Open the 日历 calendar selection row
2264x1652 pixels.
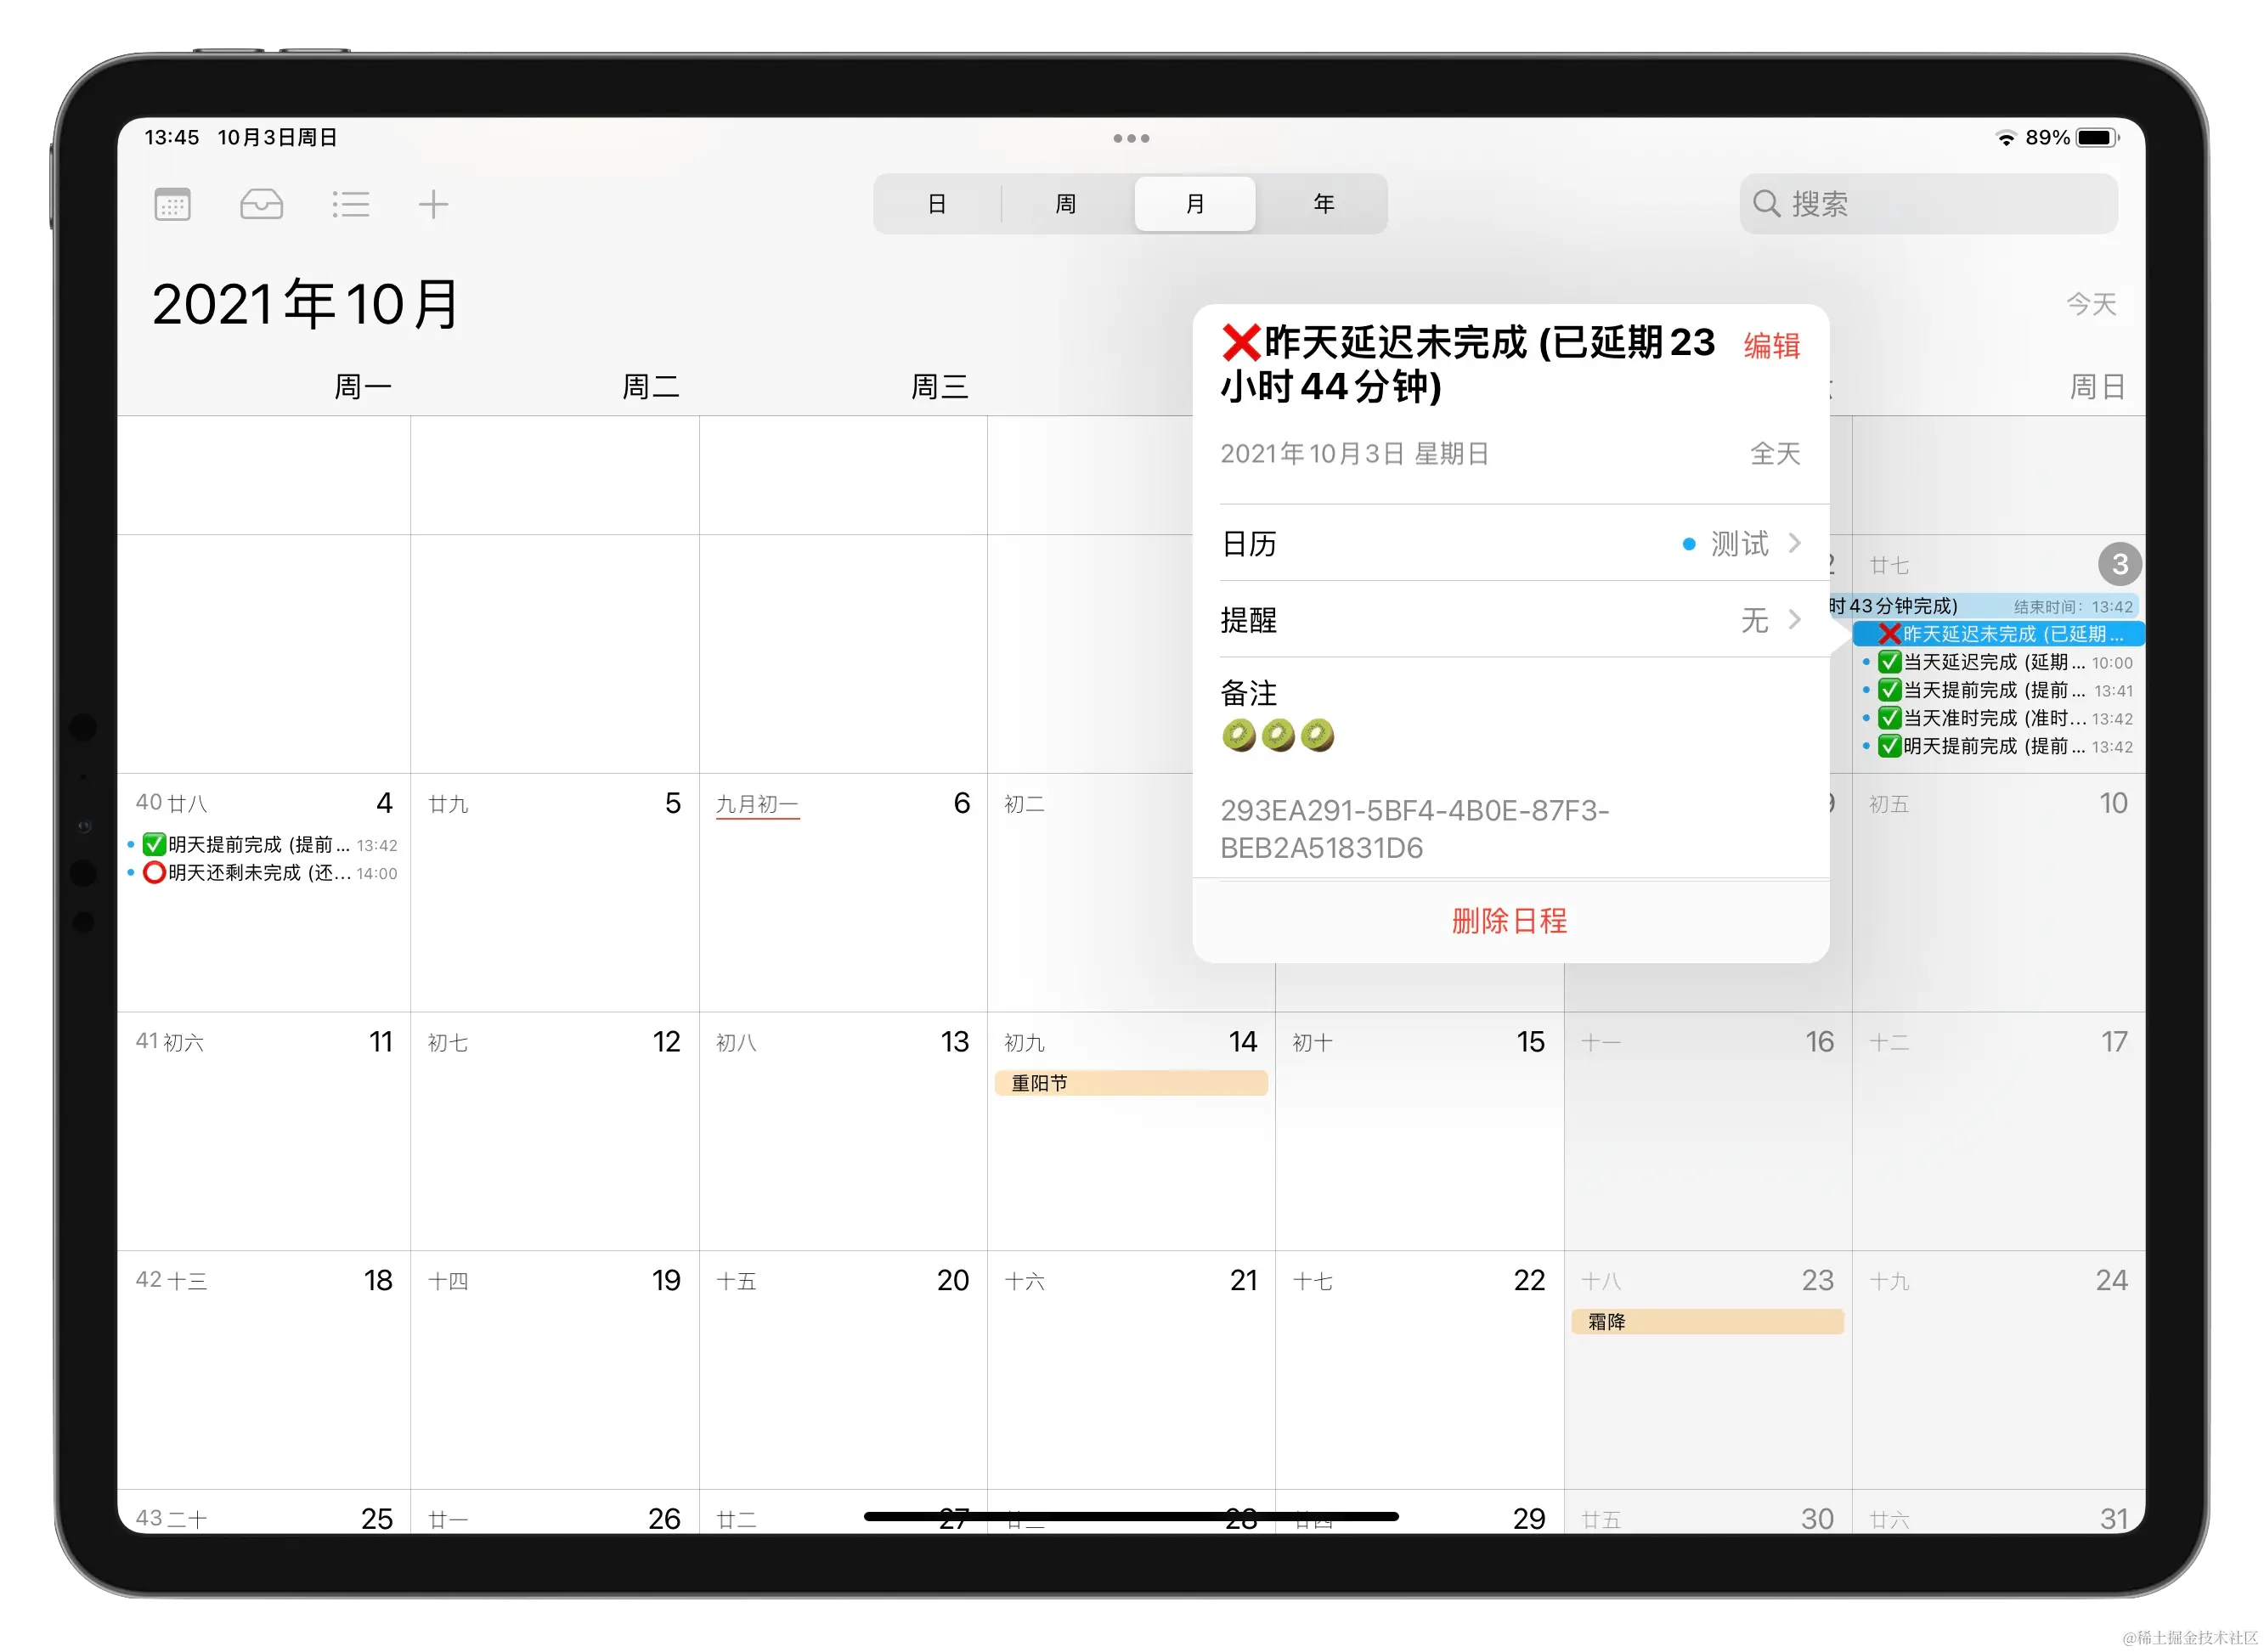[x=1510, y=543]
